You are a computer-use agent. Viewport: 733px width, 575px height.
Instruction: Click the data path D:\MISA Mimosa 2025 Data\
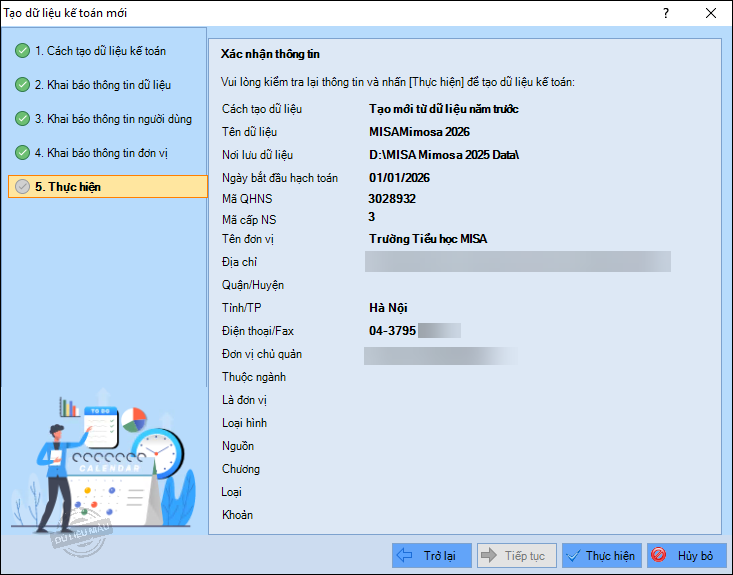point(443,155)
